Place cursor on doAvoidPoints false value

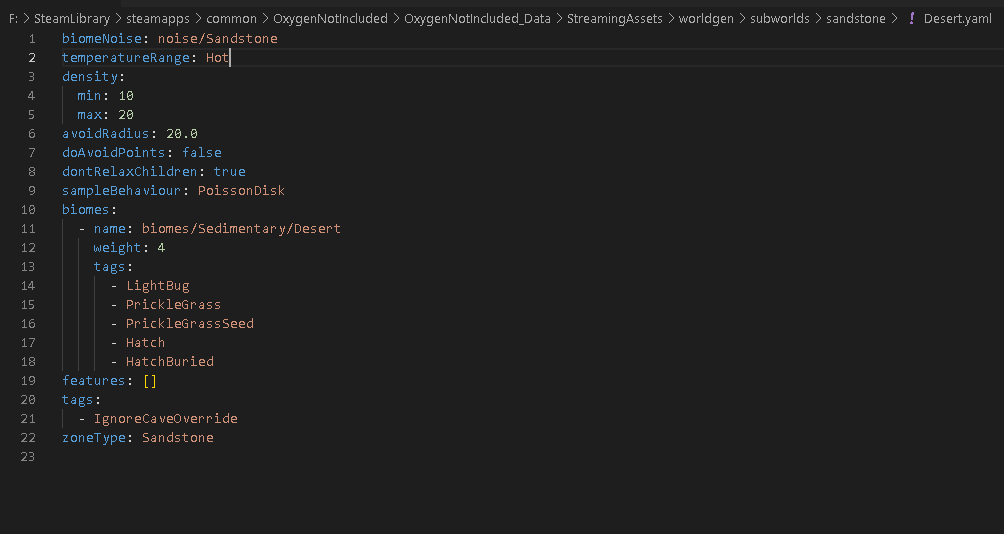[x=202, y=153]
